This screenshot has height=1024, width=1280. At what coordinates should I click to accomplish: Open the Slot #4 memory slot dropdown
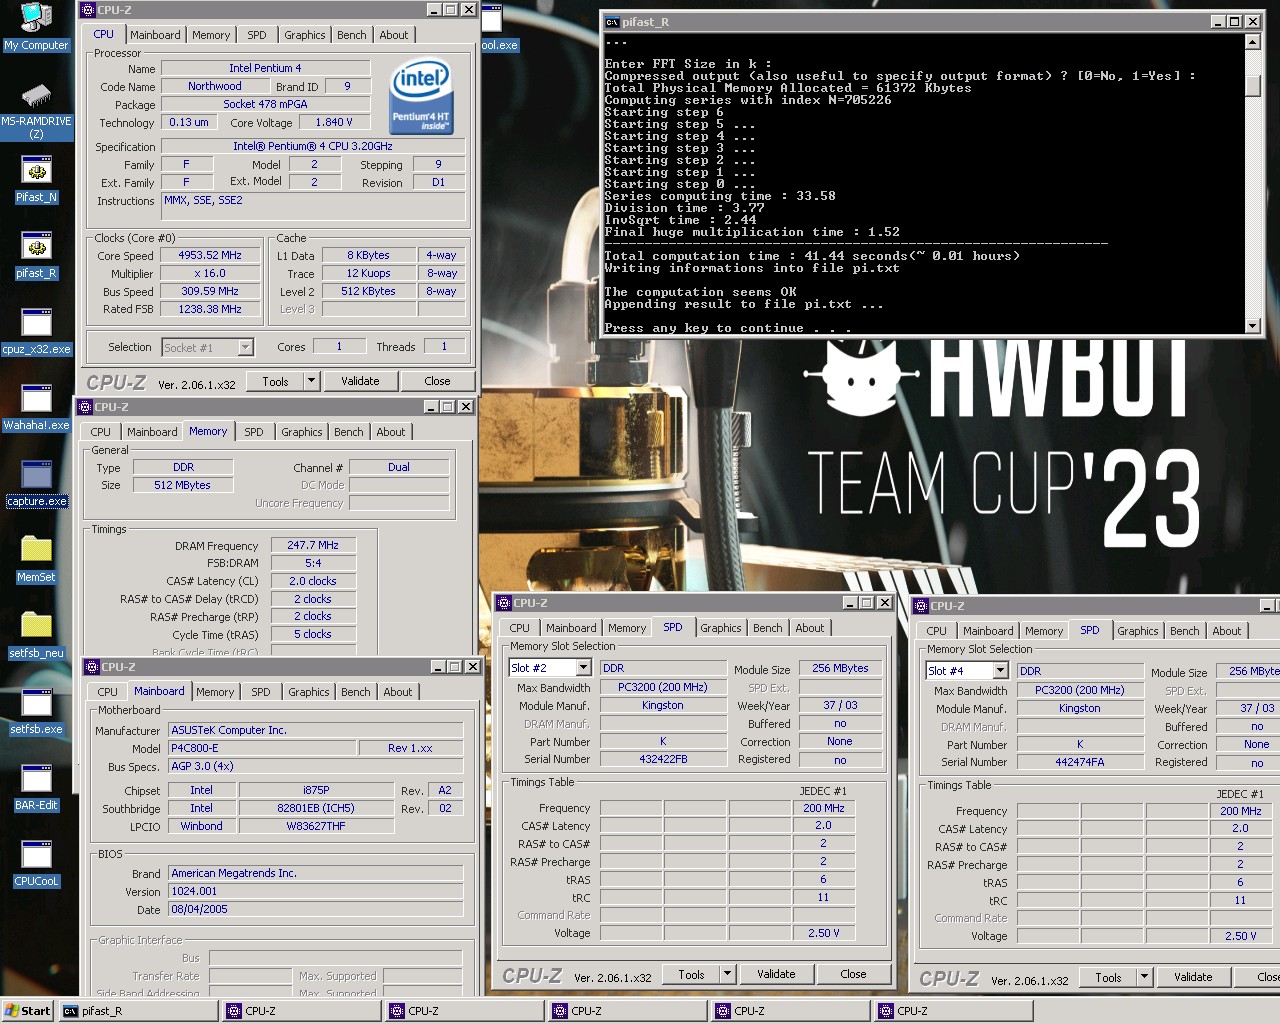point(1000,671)
